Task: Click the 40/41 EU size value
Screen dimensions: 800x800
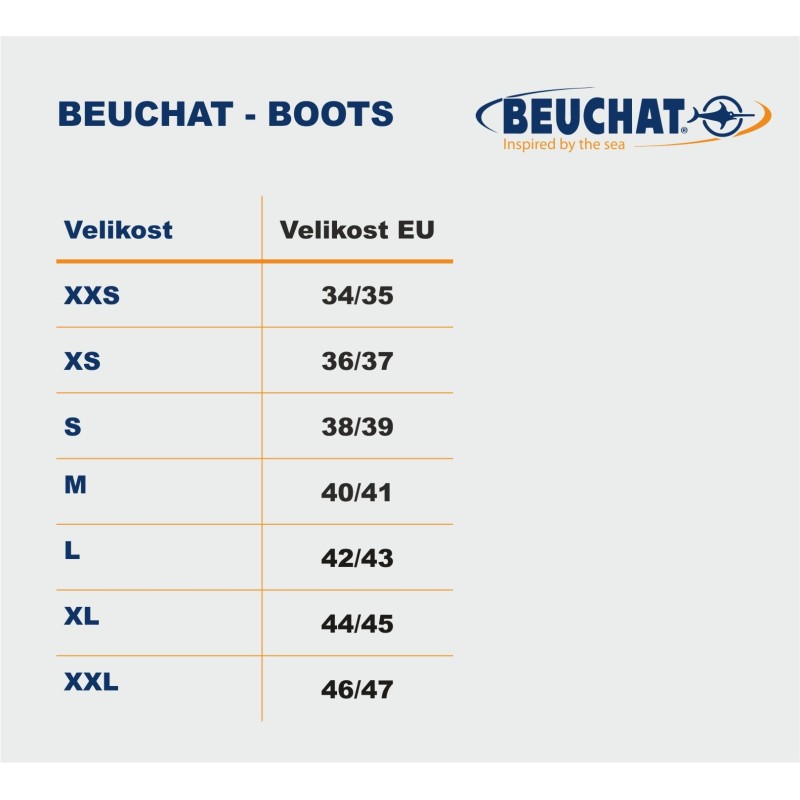Action: click(357, 492)
